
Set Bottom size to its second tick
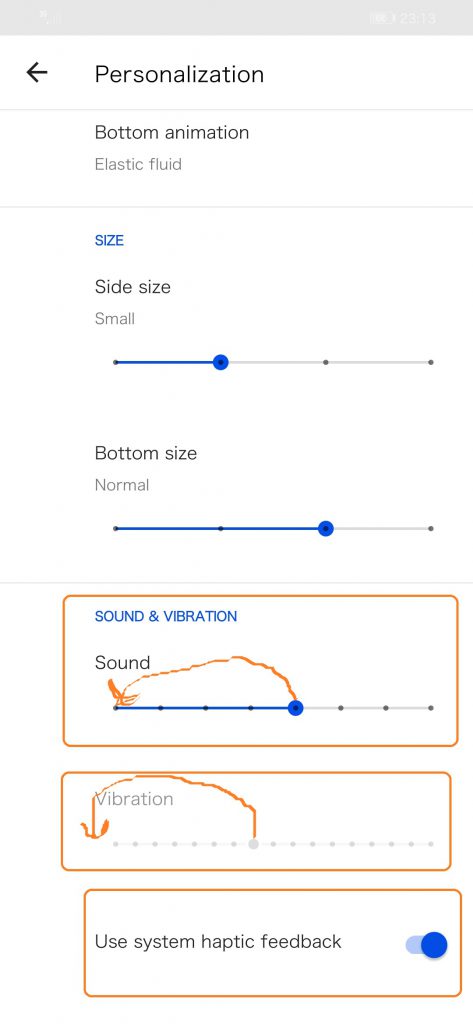(x=221, y=528)
